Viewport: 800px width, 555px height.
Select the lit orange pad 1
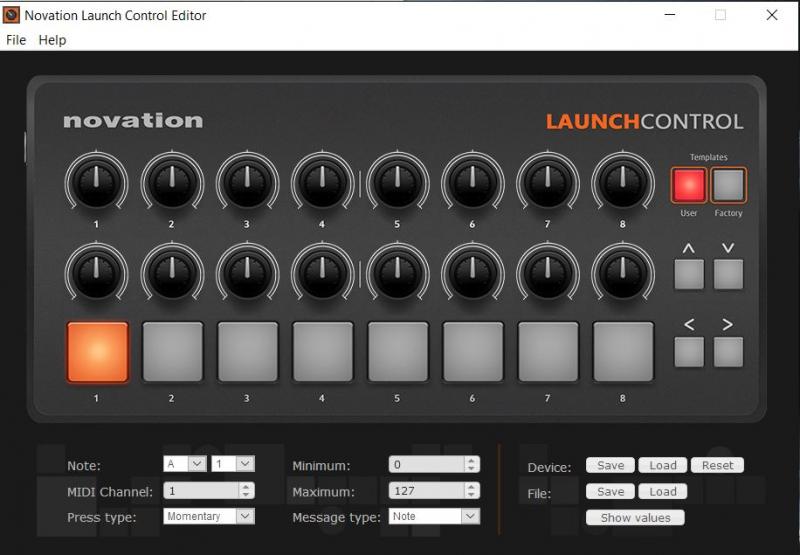coord(97,352)
